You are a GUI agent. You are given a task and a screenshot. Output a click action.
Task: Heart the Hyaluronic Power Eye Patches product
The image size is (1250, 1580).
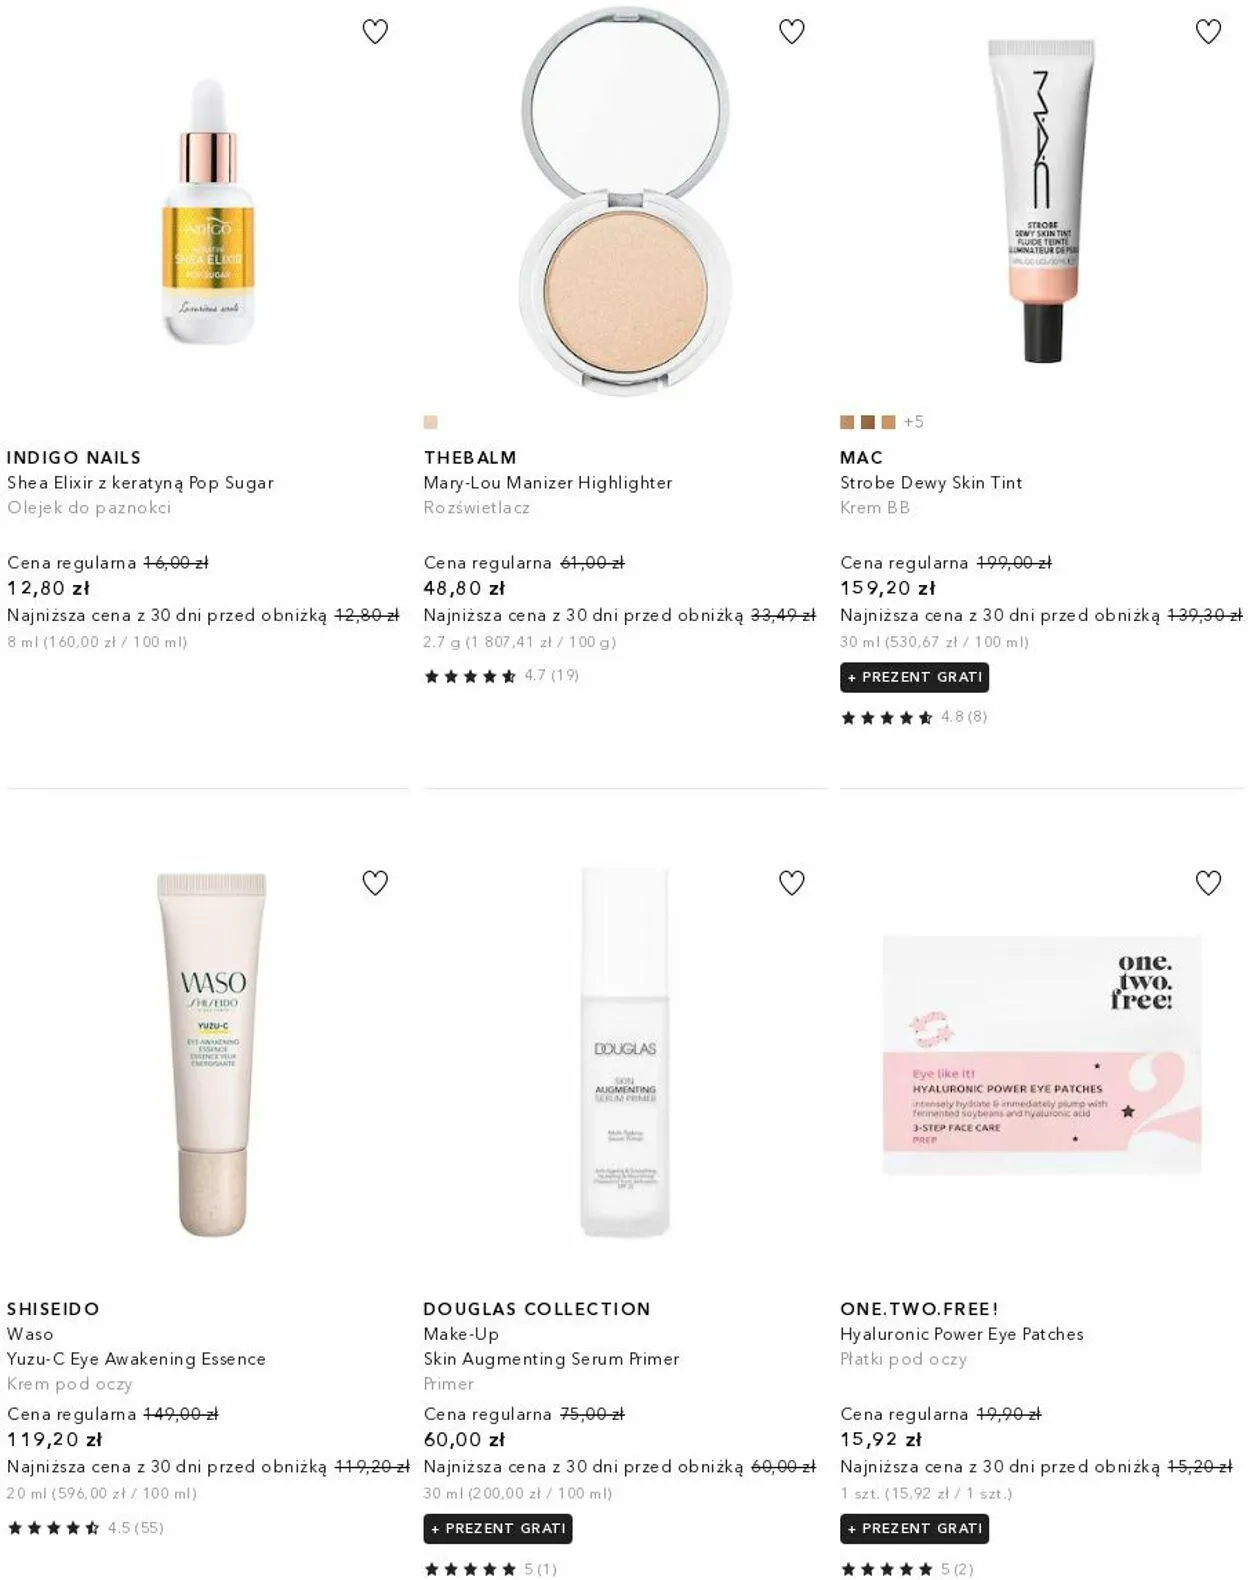pyautogui.click(x=1209, y=883)
